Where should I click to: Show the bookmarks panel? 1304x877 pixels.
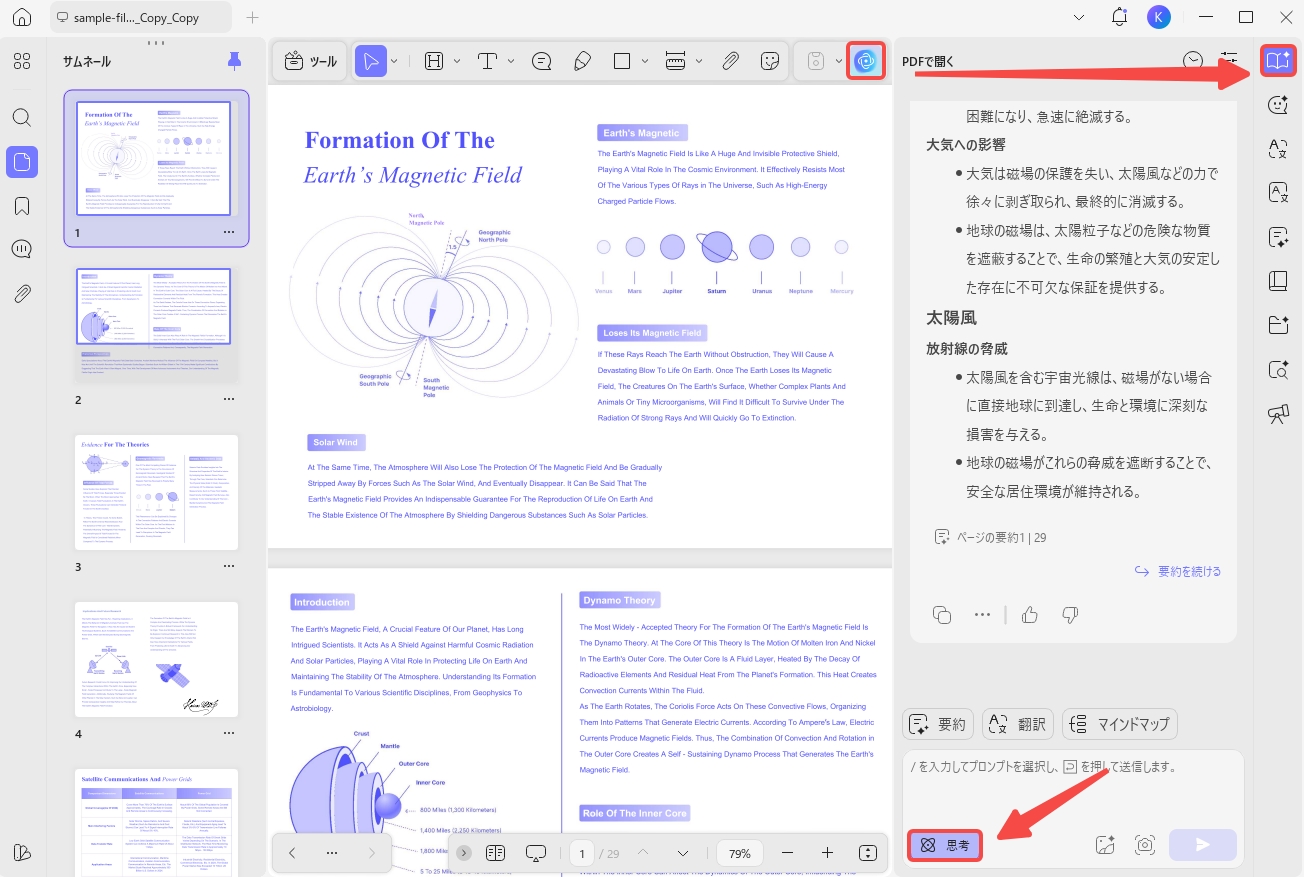click(22, 205)
